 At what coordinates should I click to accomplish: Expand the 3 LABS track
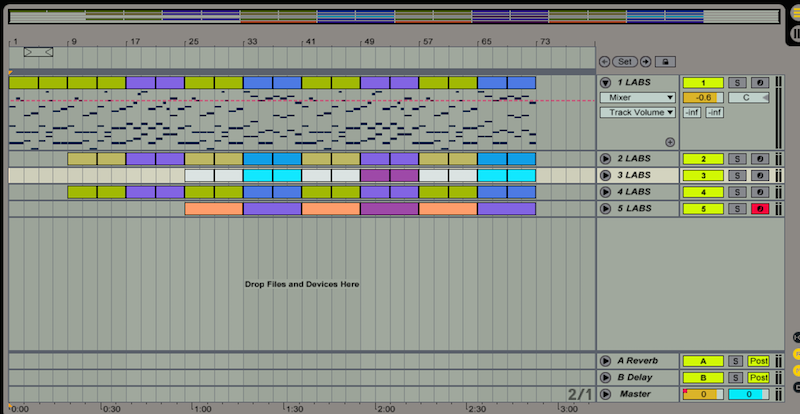click(x=605, y=176)
